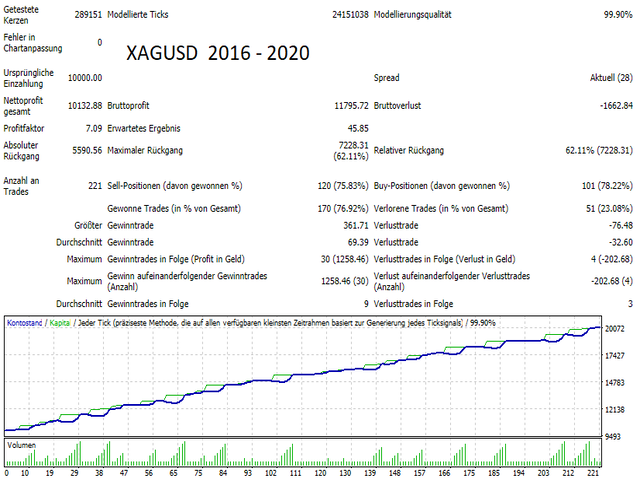Click the Gewonne Trades label
640x480 pixels.
click(174, 209)
